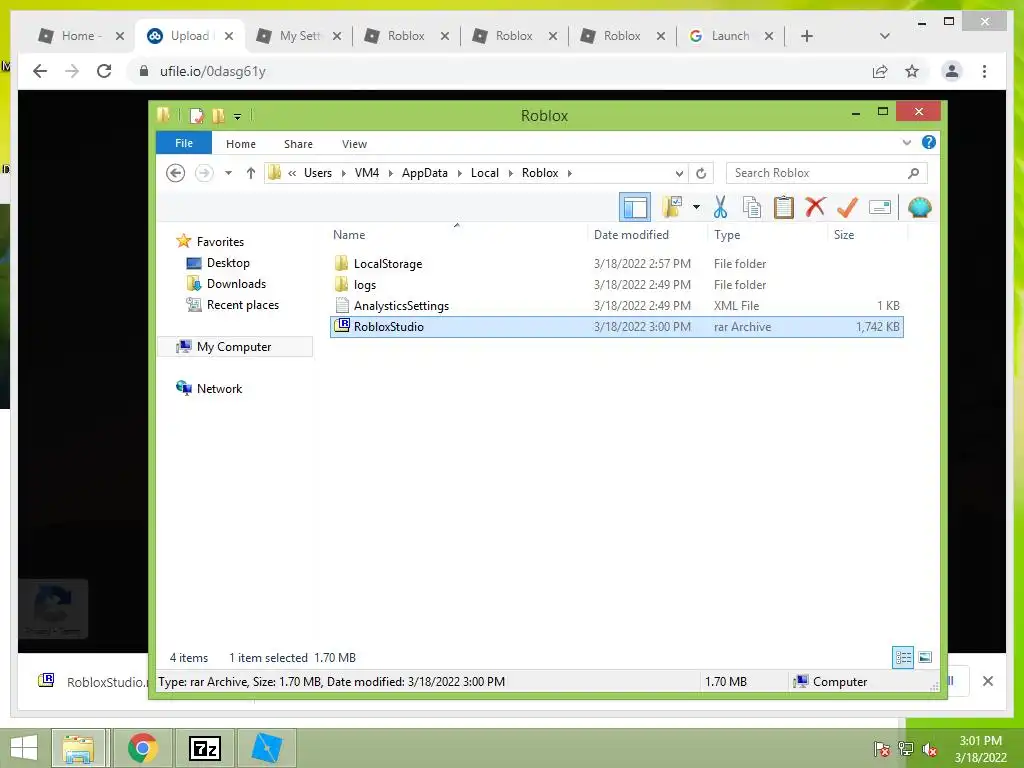Expand the breadcrumb overflow double chevron
This screenshot has height=768, width=1024.
pos(292,173)
